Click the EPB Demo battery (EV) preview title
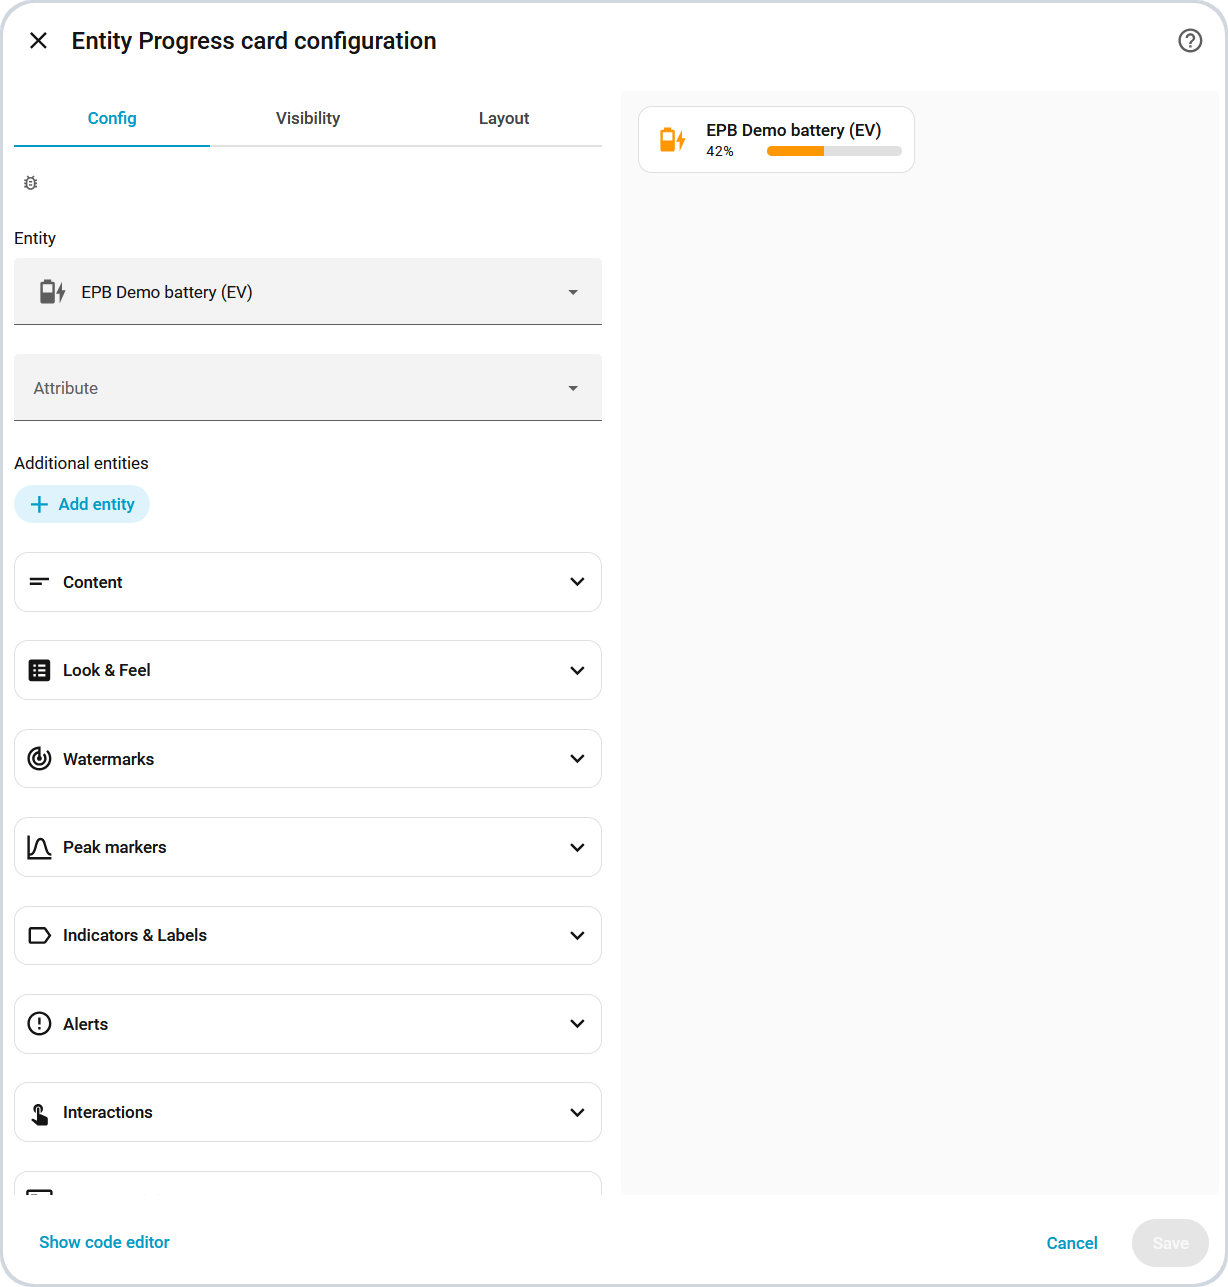1228x1287 pixels. click(x=794, y=130)
